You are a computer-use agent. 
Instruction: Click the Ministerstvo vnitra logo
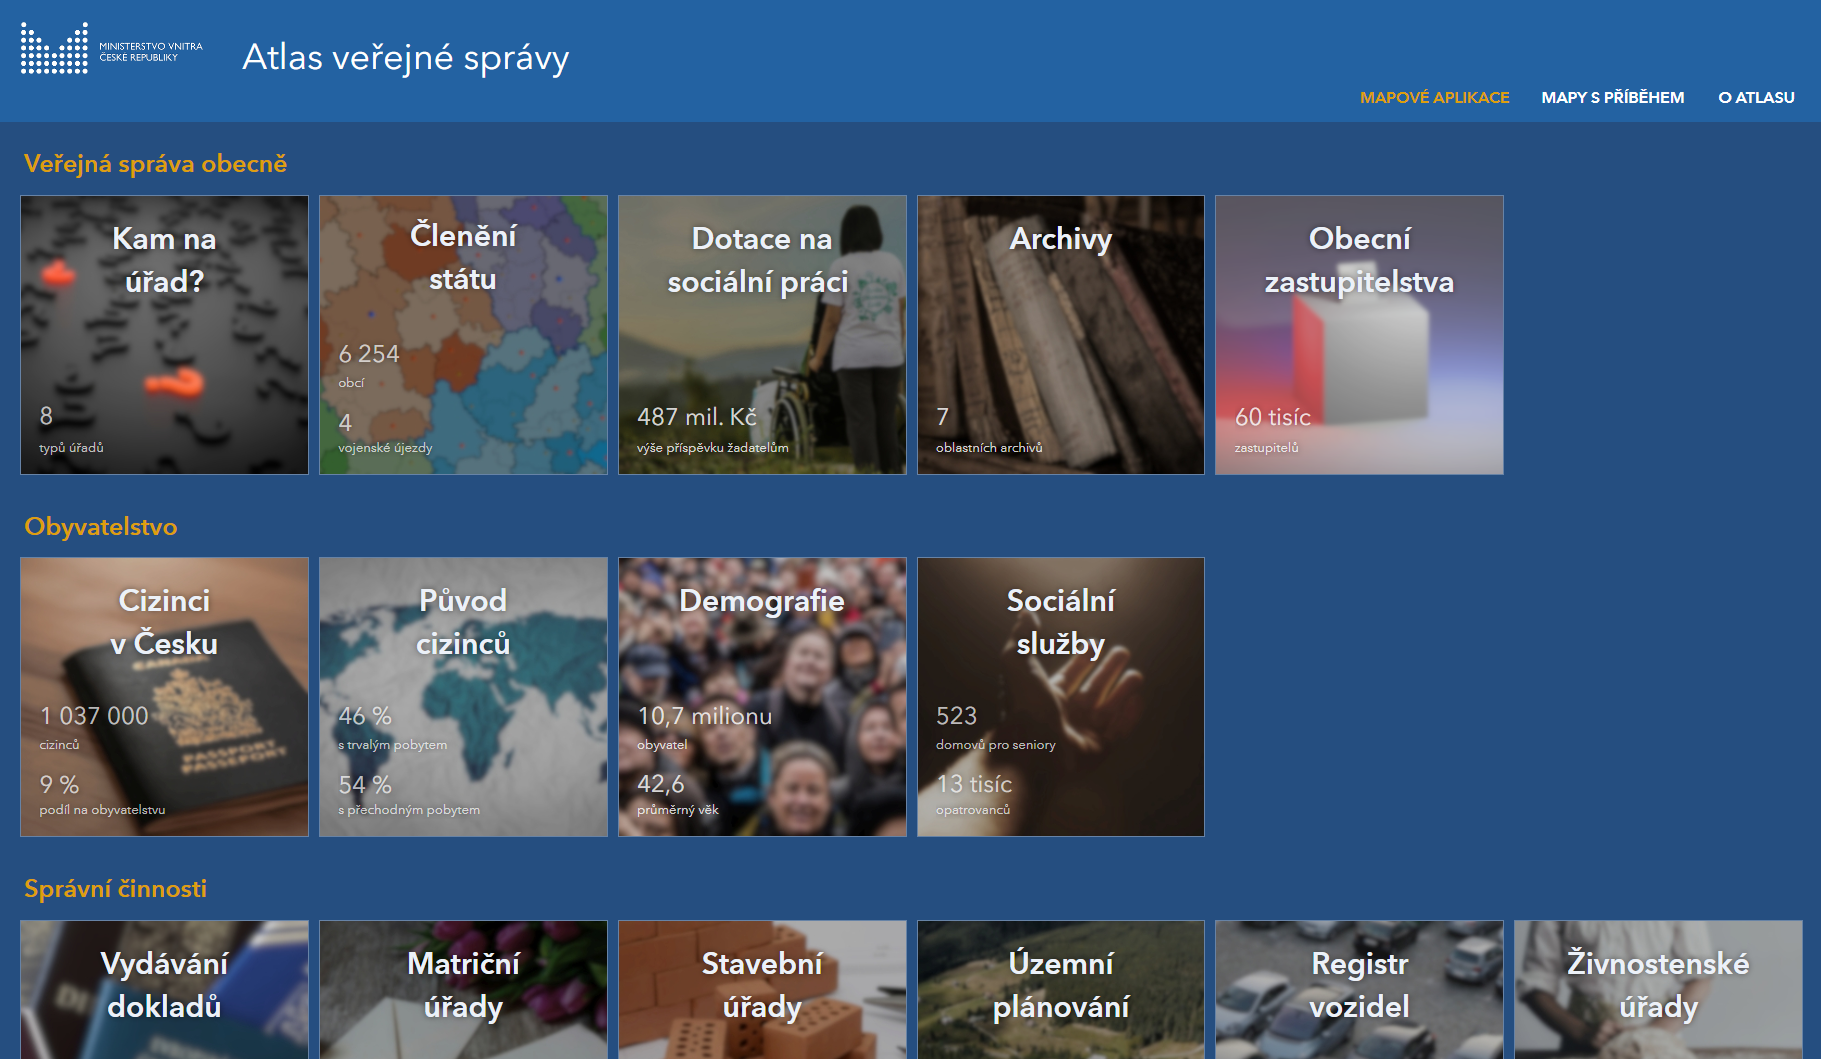(x=111, y=50)
